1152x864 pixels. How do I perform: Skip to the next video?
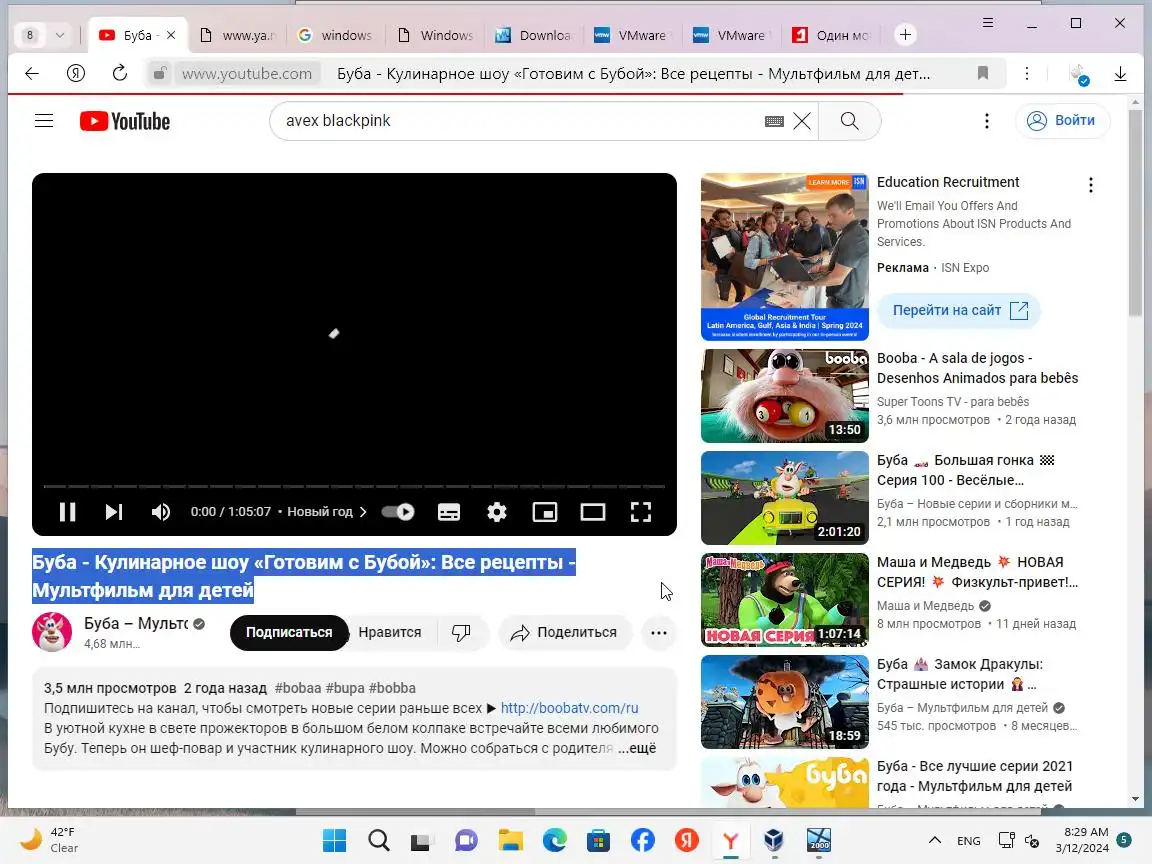114,511
